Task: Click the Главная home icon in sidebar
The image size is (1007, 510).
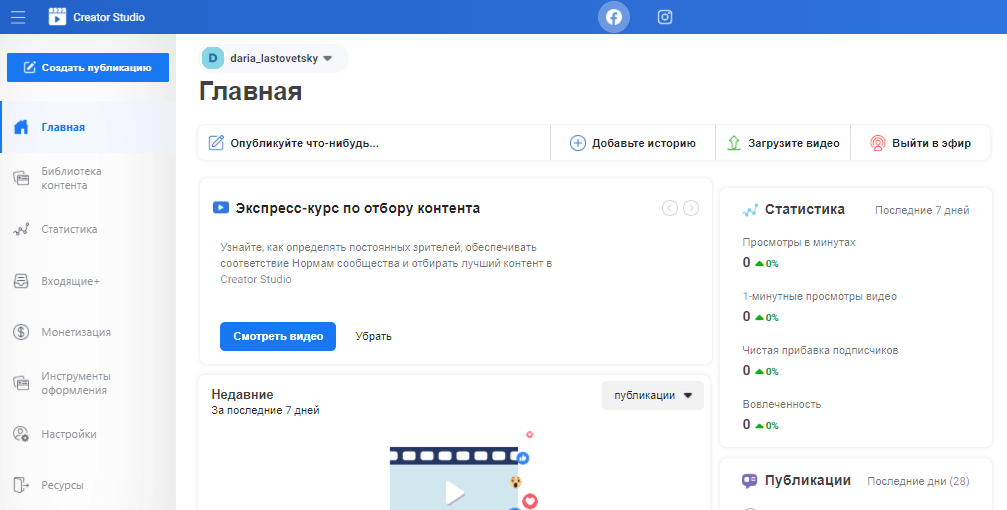Action: click(x=21, y=127)
